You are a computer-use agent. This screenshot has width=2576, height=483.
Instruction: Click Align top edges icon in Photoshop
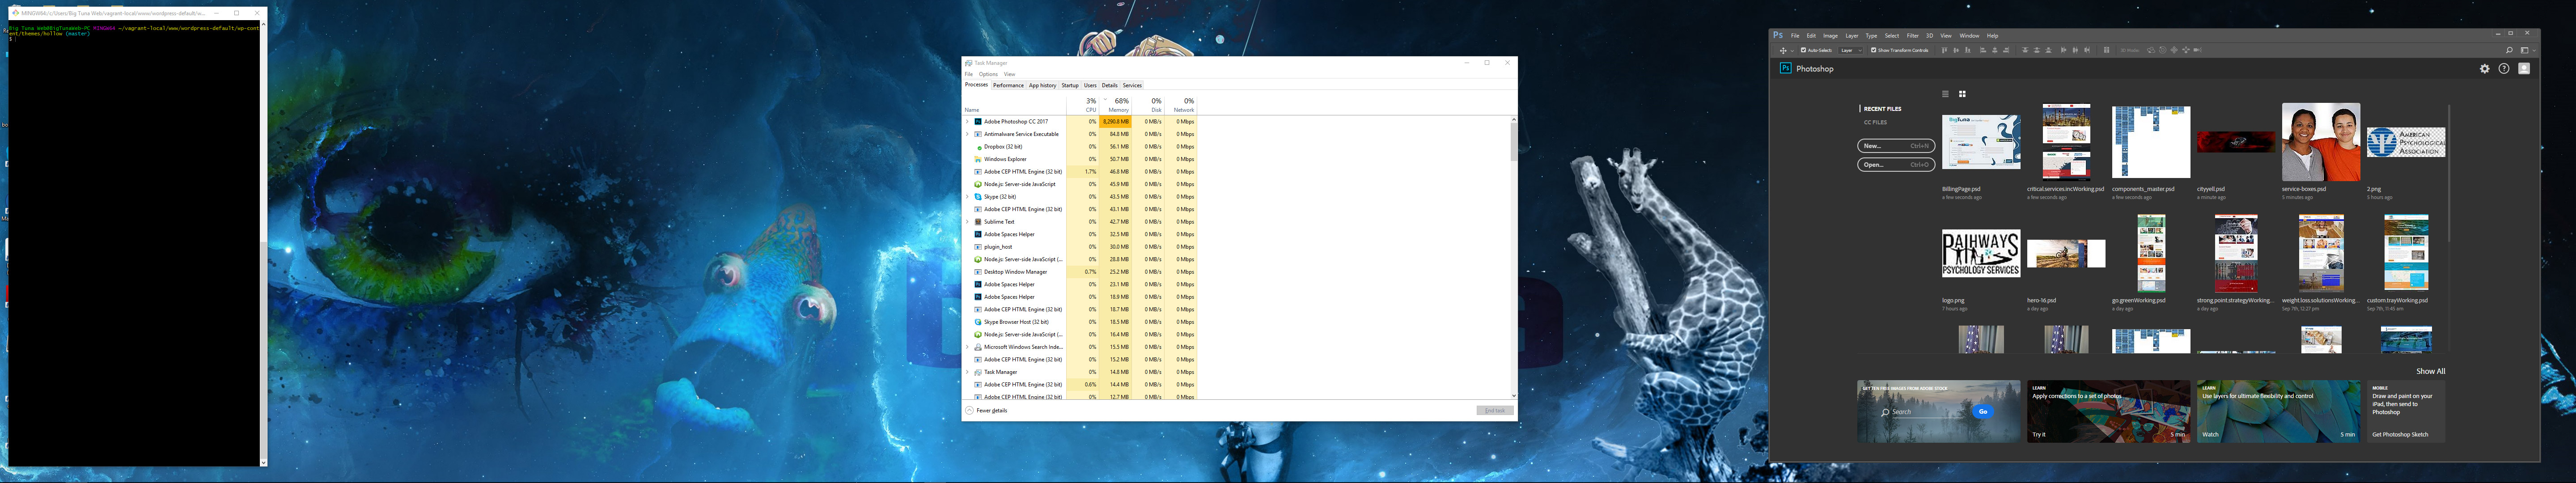[x=1945, y=50]
